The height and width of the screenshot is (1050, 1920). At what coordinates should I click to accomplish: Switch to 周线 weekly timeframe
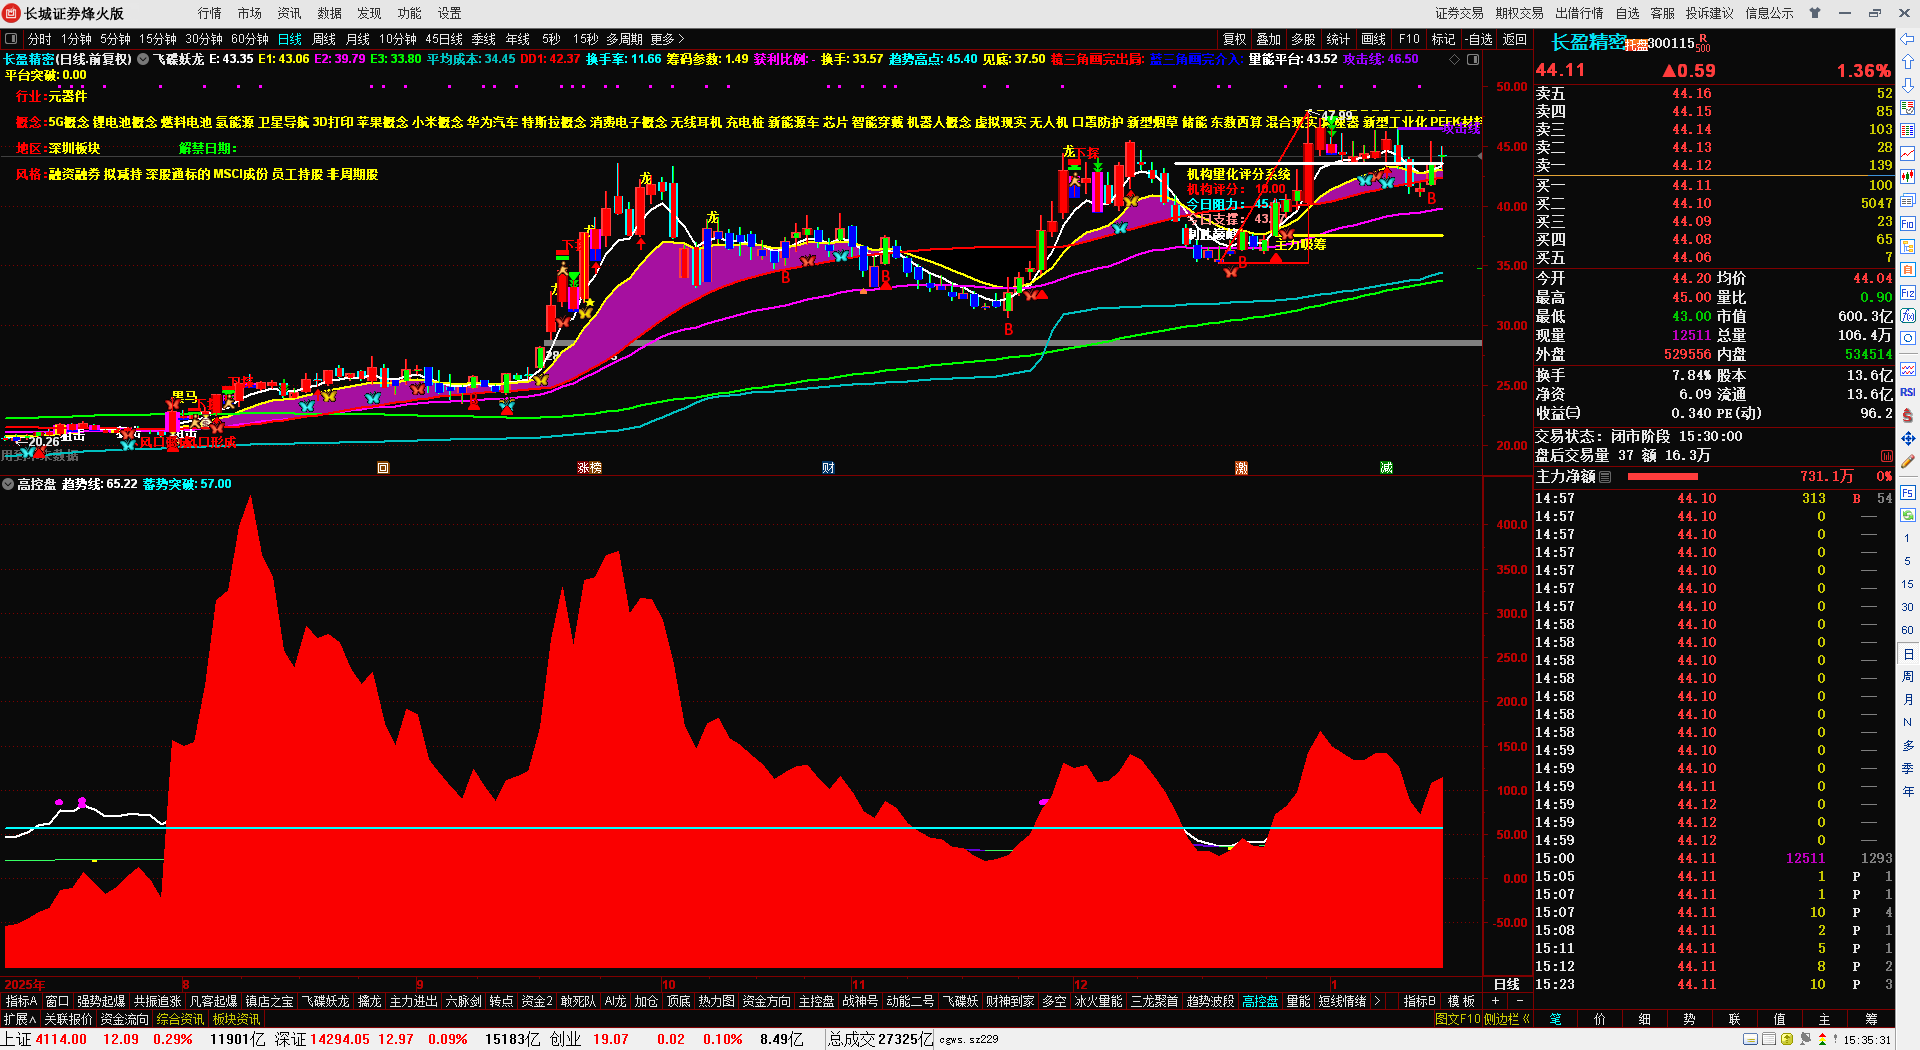[324, 39]
